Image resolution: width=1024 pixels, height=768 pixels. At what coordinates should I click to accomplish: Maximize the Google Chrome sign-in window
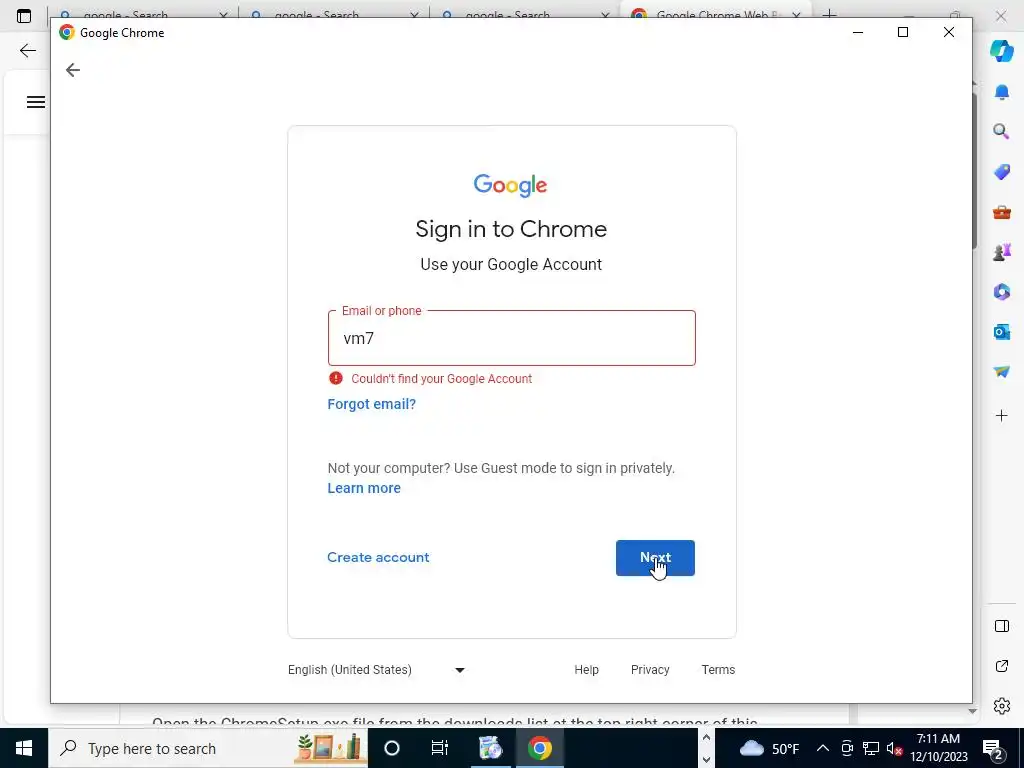pos(903,32)
